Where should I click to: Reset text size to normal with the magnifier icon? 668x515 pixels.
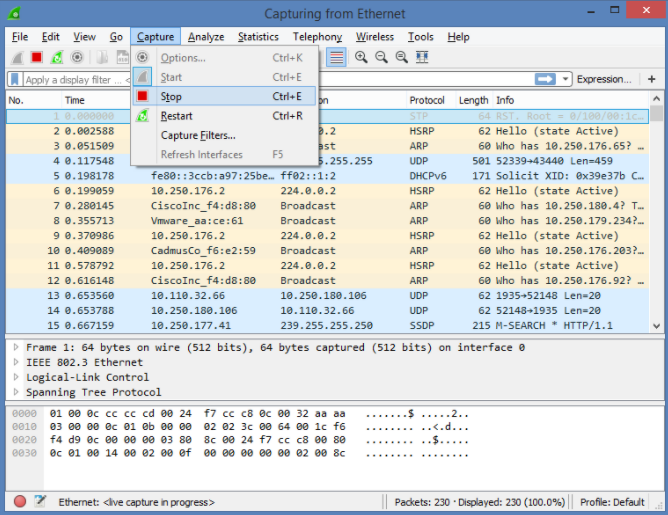401,57
